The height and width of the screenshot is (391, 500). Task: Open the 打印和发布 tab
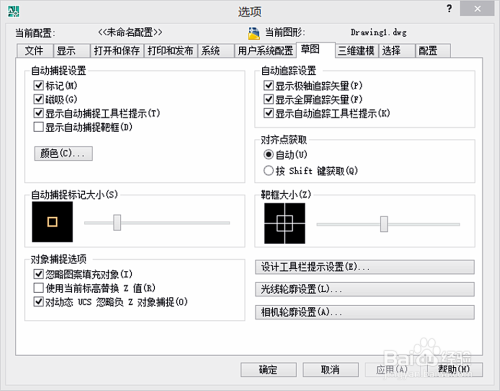click(x=171, y=51)
